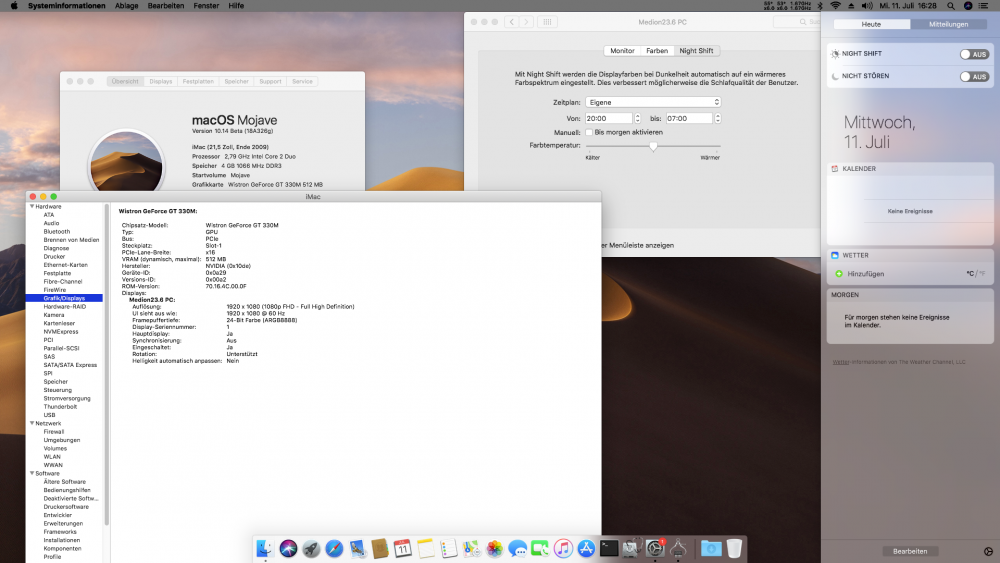Open Speicher tab in About This Mac

[x=236, y=82]
